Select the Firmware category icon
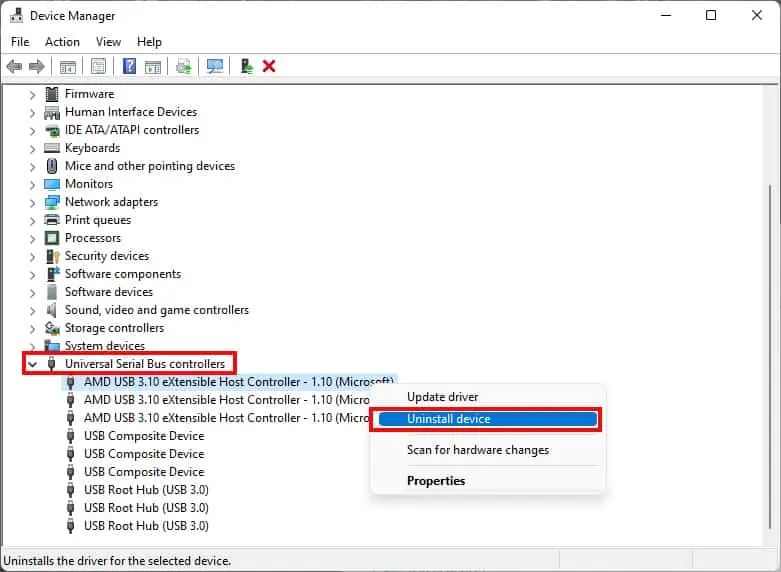The width and height of the screenshot is (781, 572). pos(52,94)
